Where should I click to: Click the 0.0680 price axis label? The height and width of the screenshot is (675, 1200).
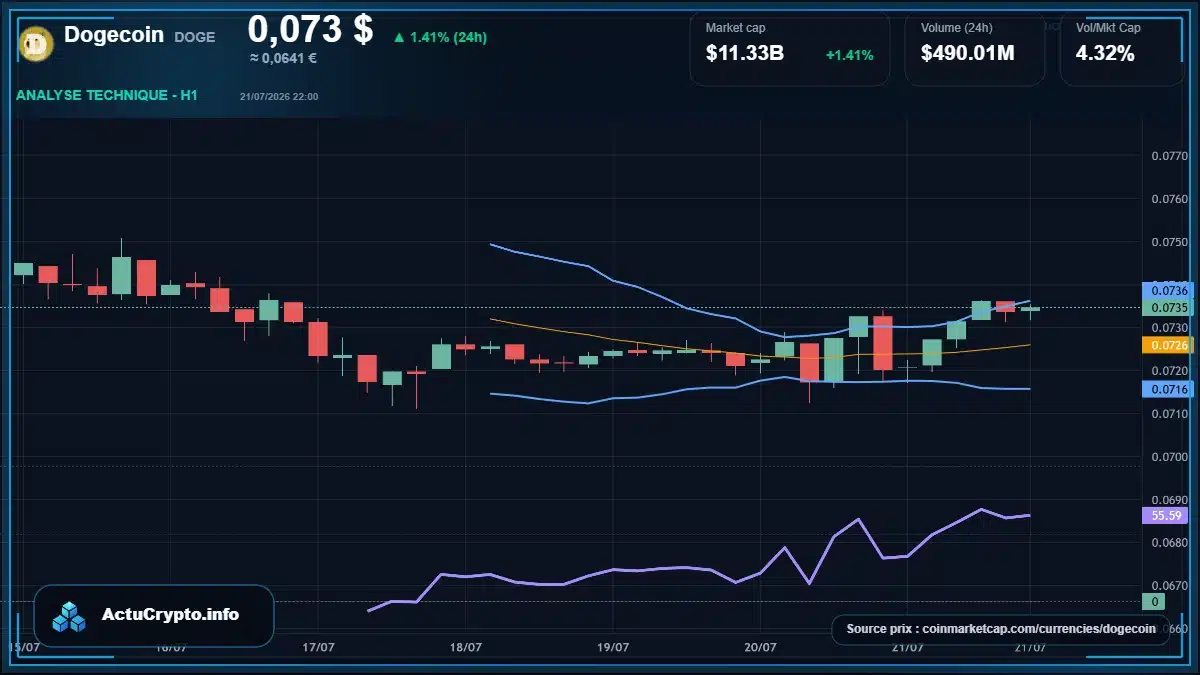coord(1169,543)
